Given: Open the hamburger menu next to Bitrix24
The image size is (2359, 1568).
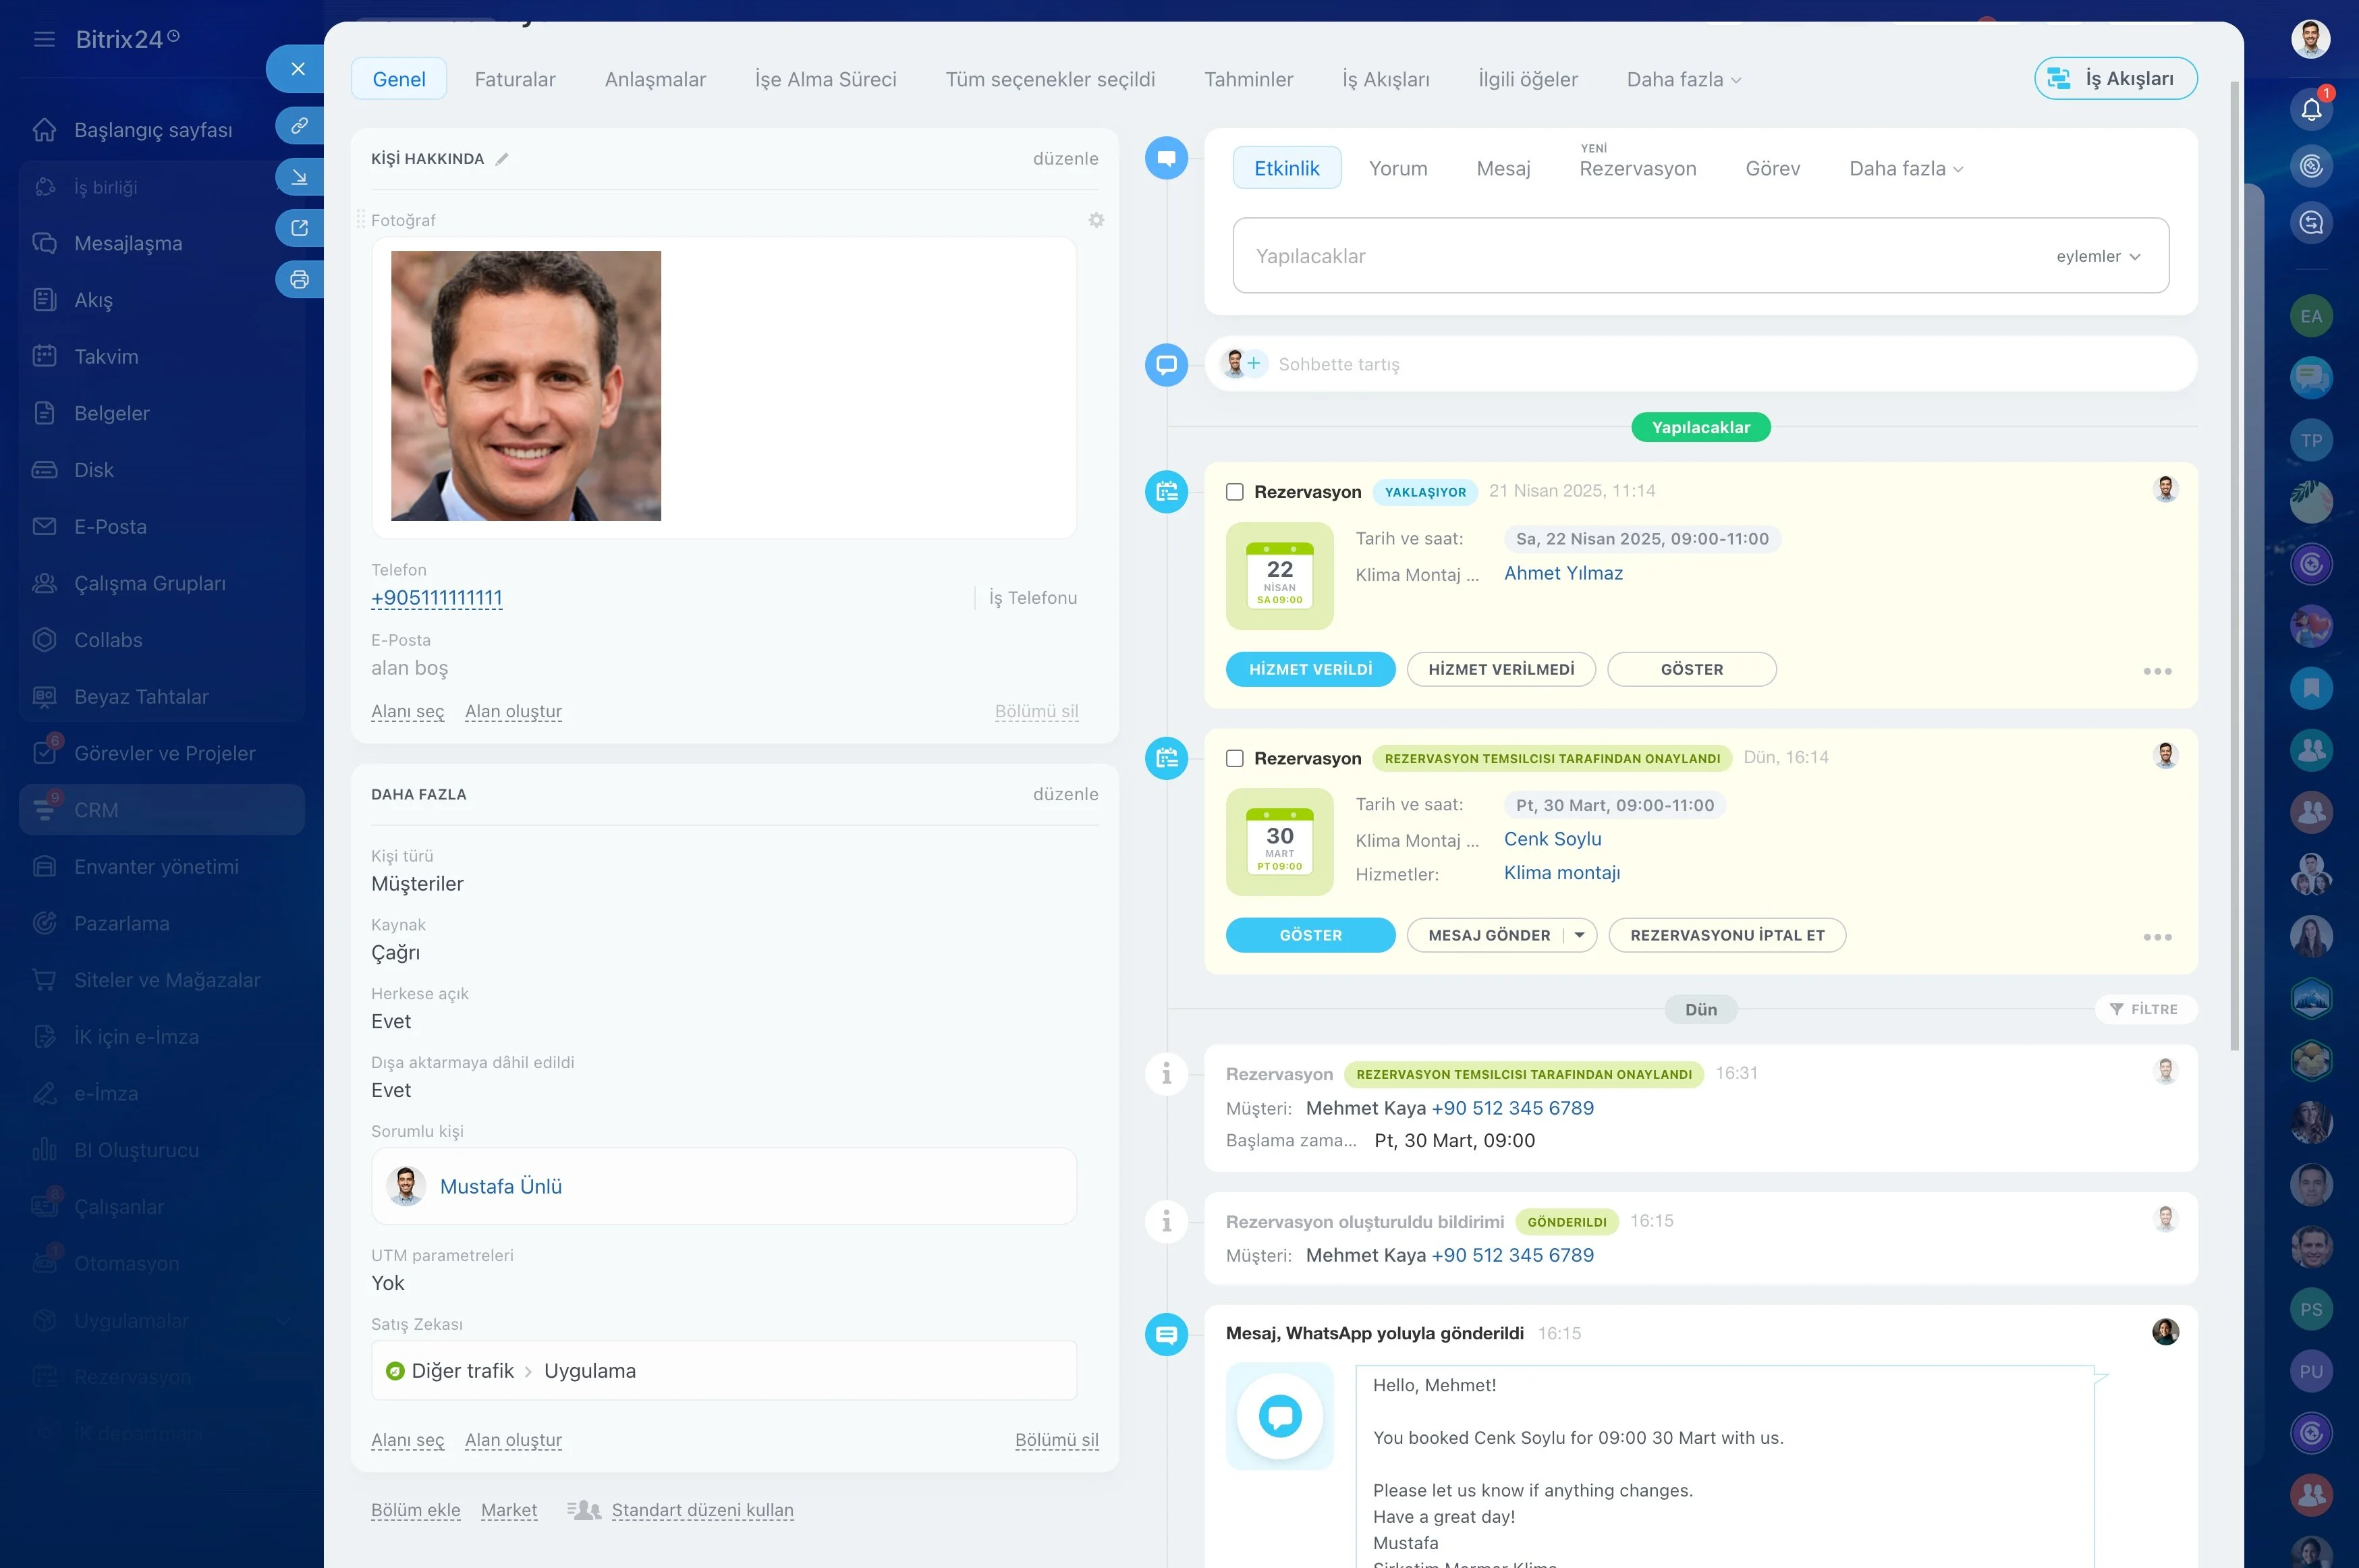Looking at the screenshot, I should coord(44,39).
